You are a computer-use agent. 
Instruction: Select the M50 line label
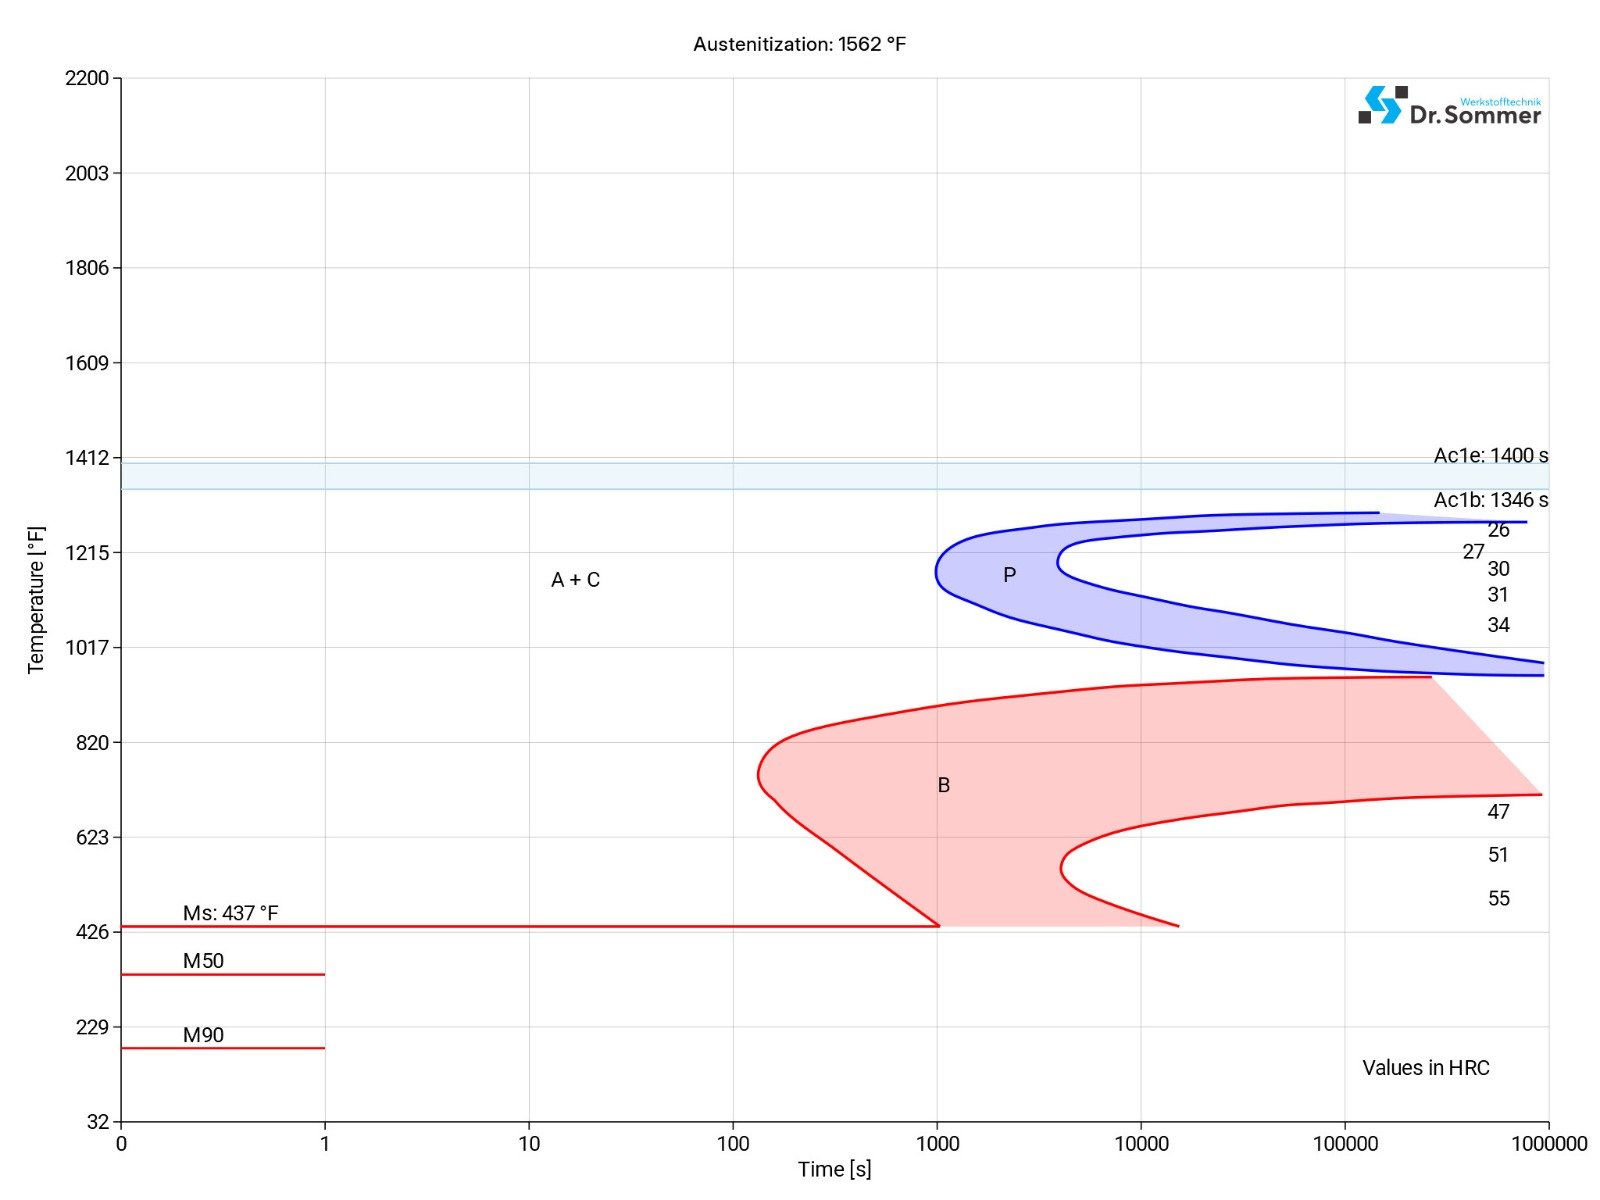tap(203, 961)
